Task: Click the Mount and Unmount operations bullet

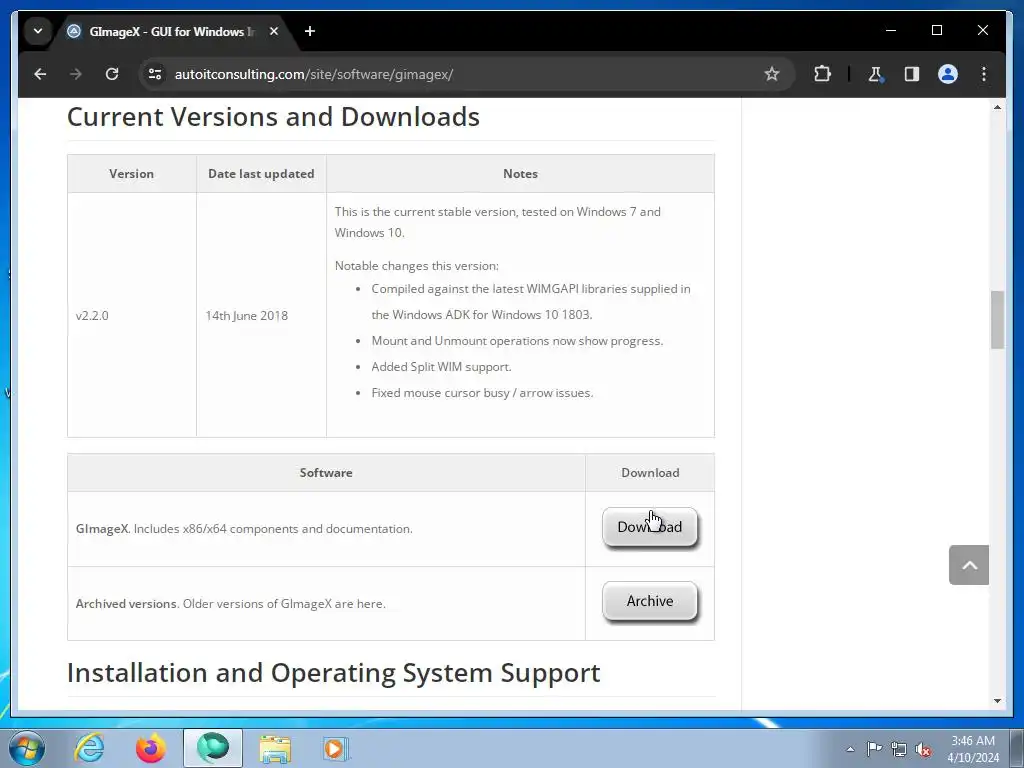Action: 517,341
